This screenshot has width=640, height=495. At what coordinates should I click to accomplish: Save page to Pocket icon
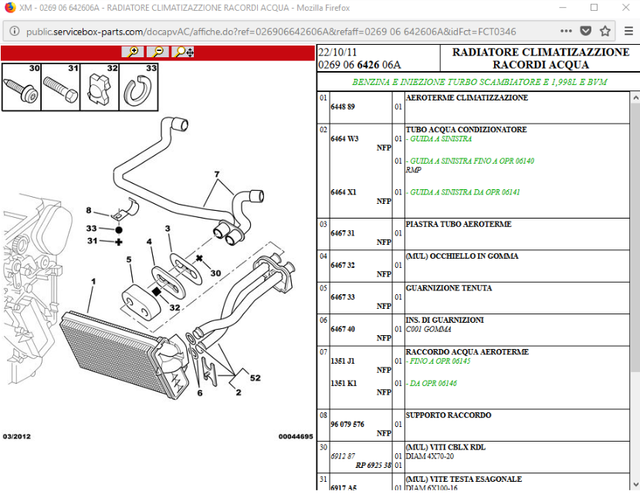coord(586,31)
